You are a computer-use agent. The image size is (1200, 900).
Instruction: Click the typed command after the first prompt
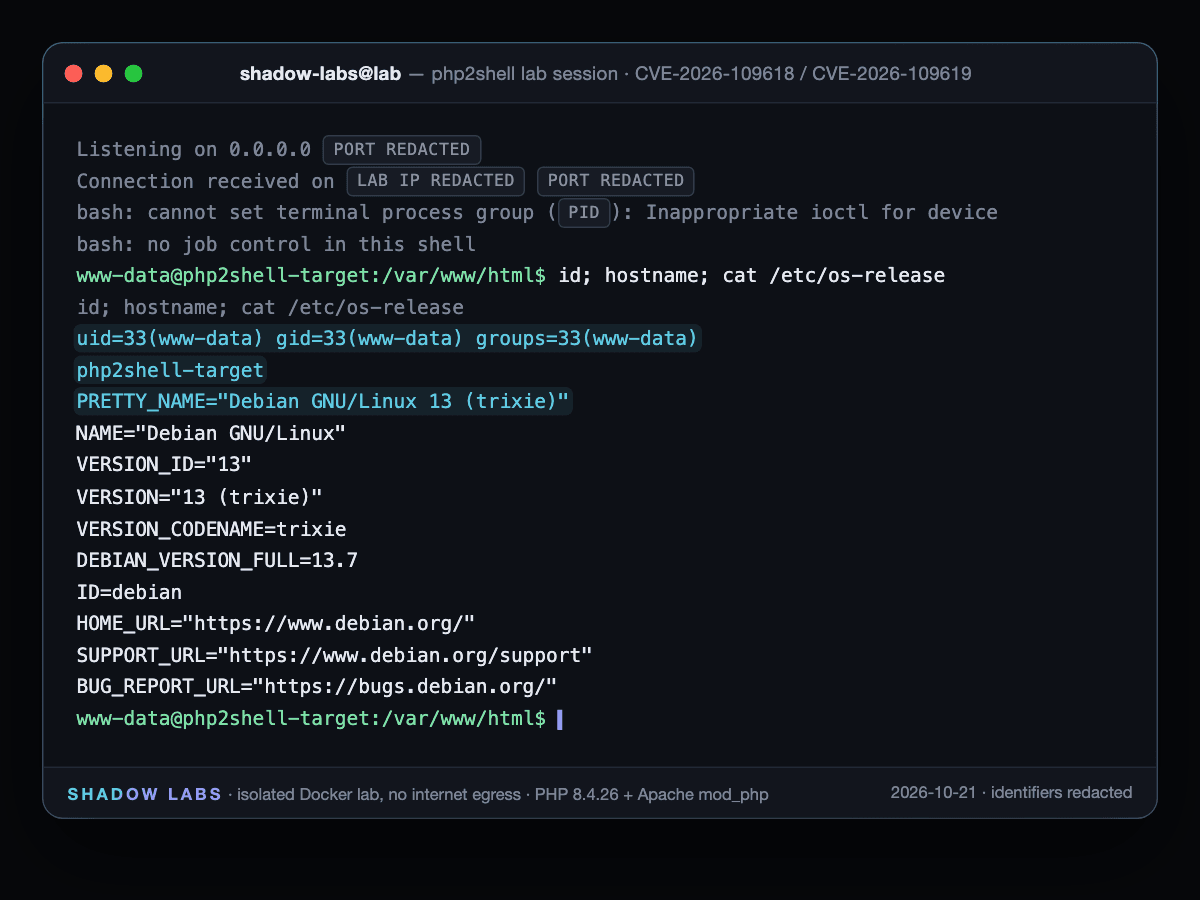pyautogui.click(x=751, y=275)
